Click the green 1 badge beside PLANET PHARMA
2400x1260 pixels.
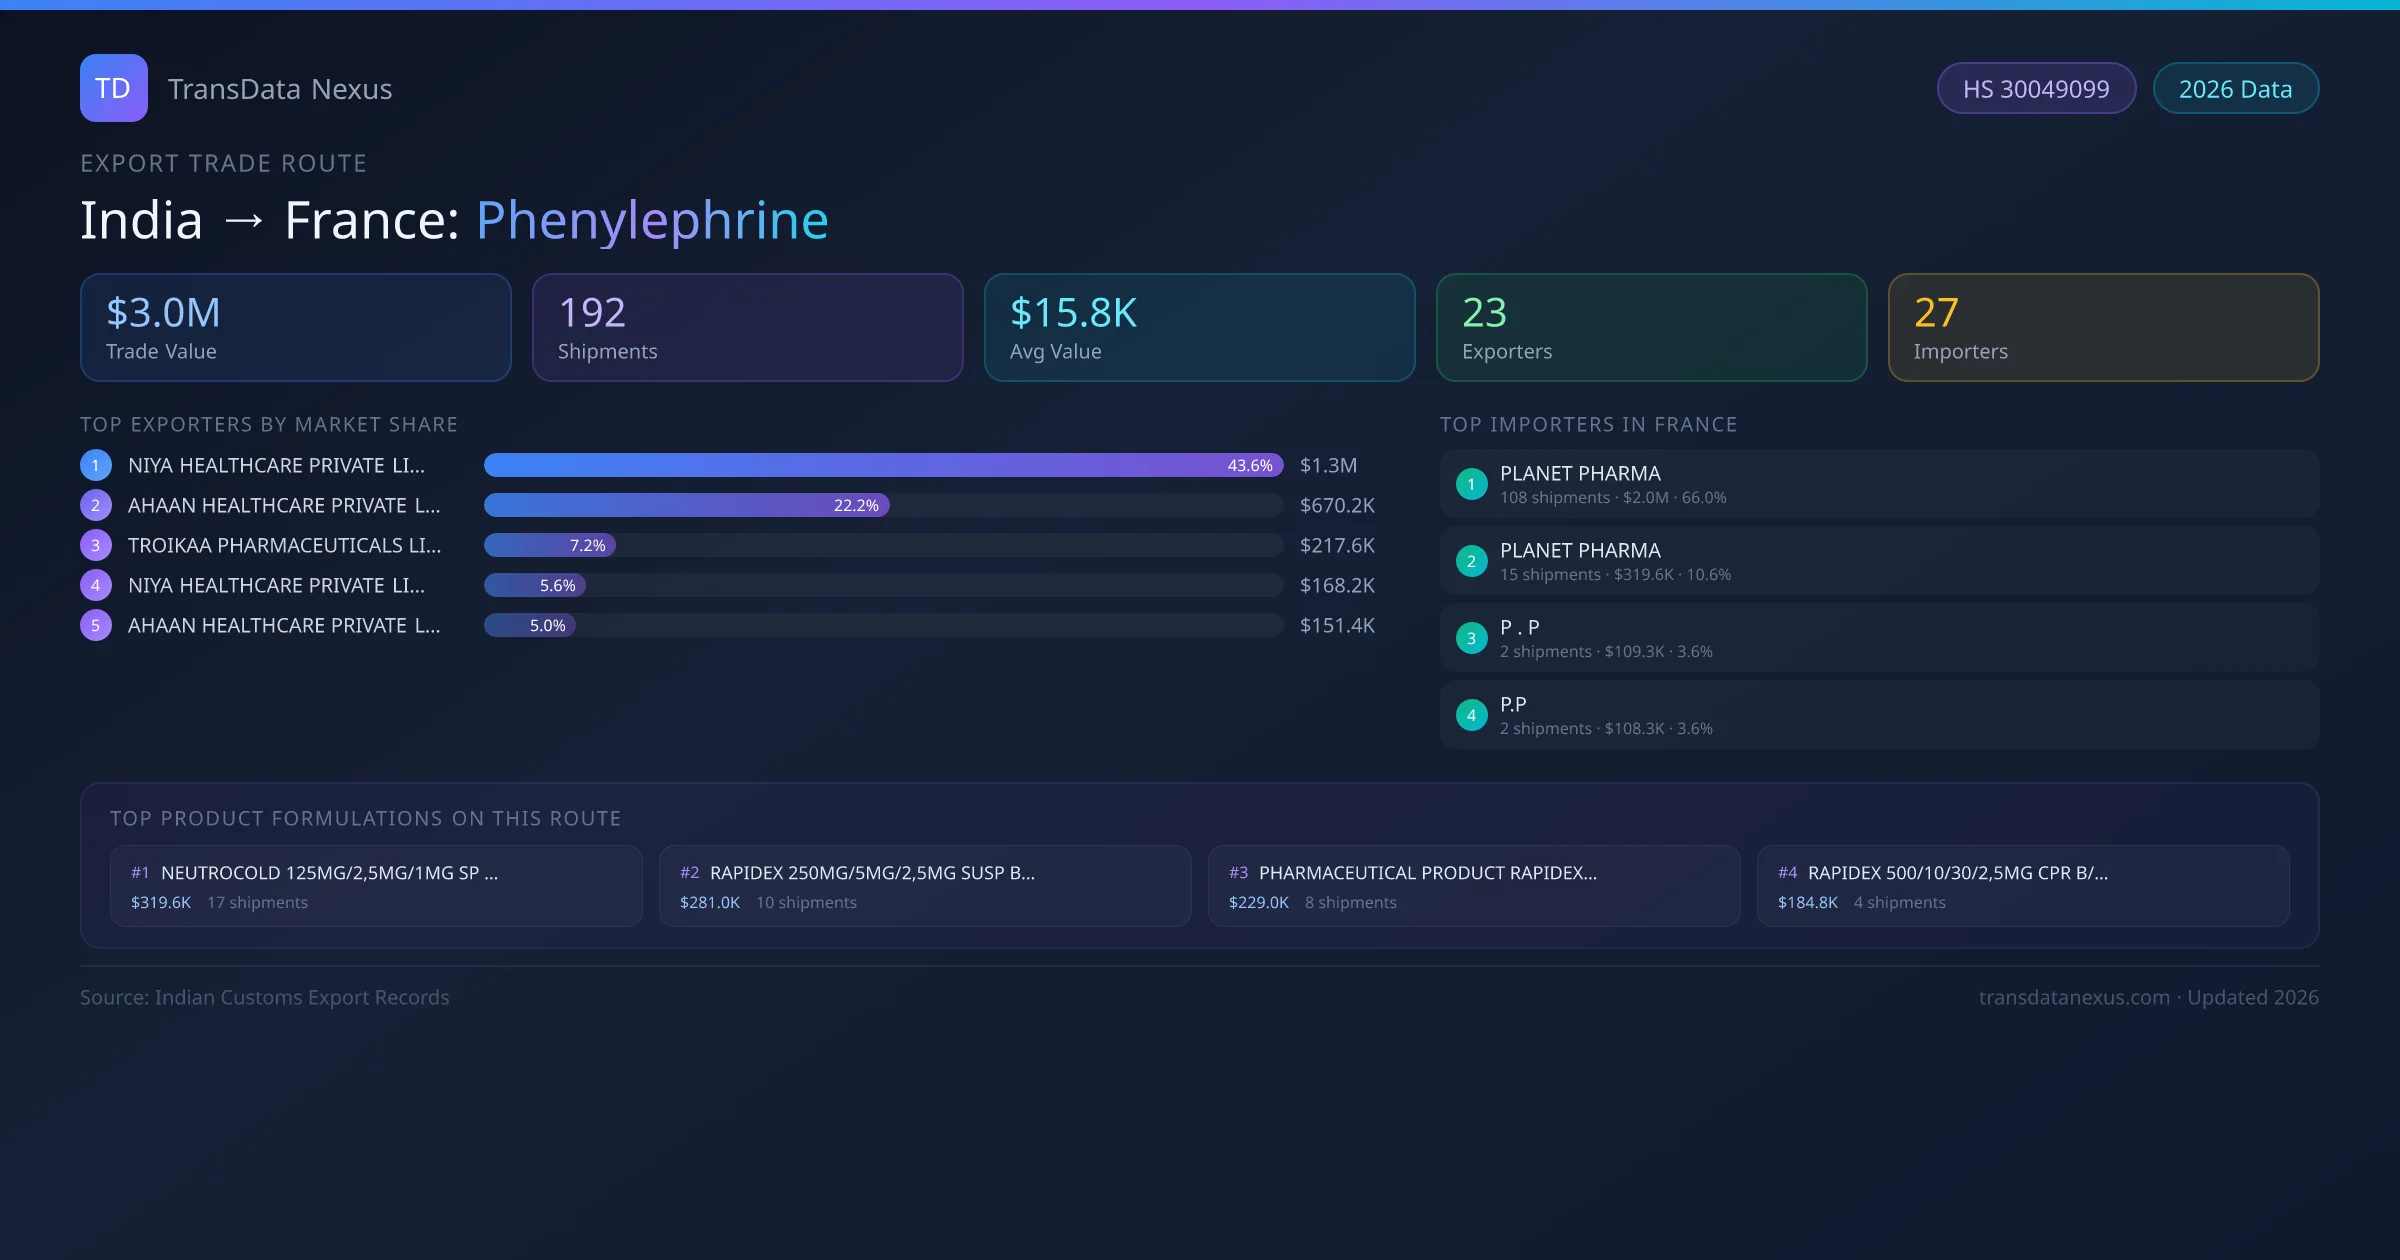tap(1471, 483)
